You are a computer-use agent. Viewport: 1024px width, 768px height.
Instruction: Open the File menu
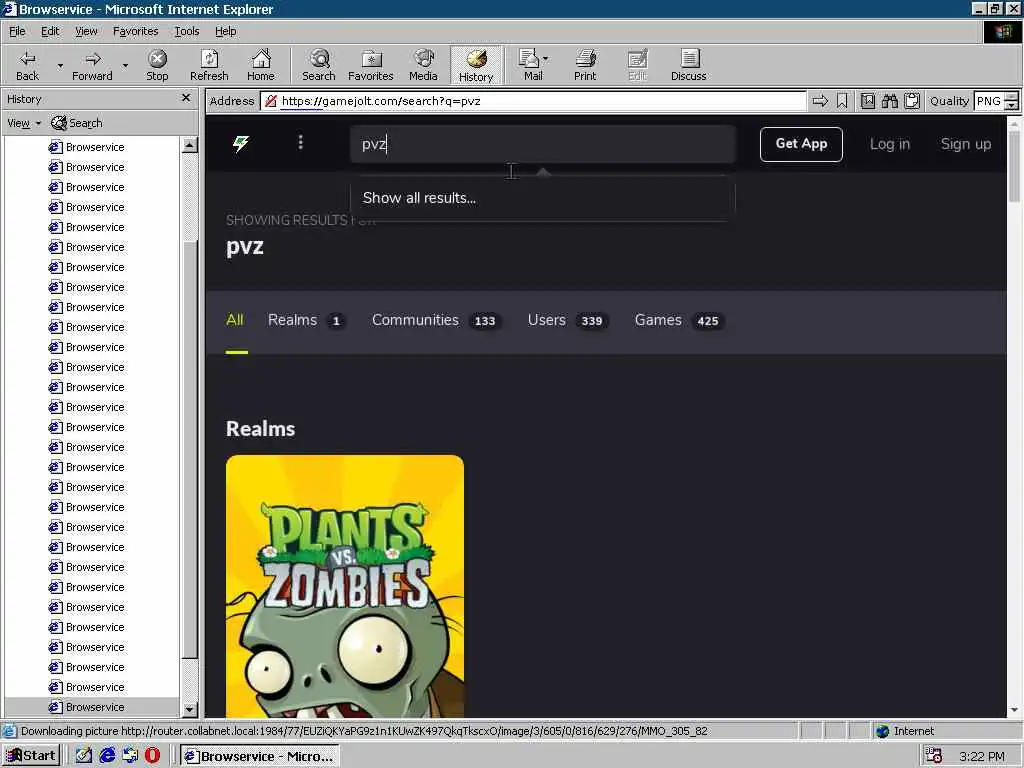(x=17, y=31)
